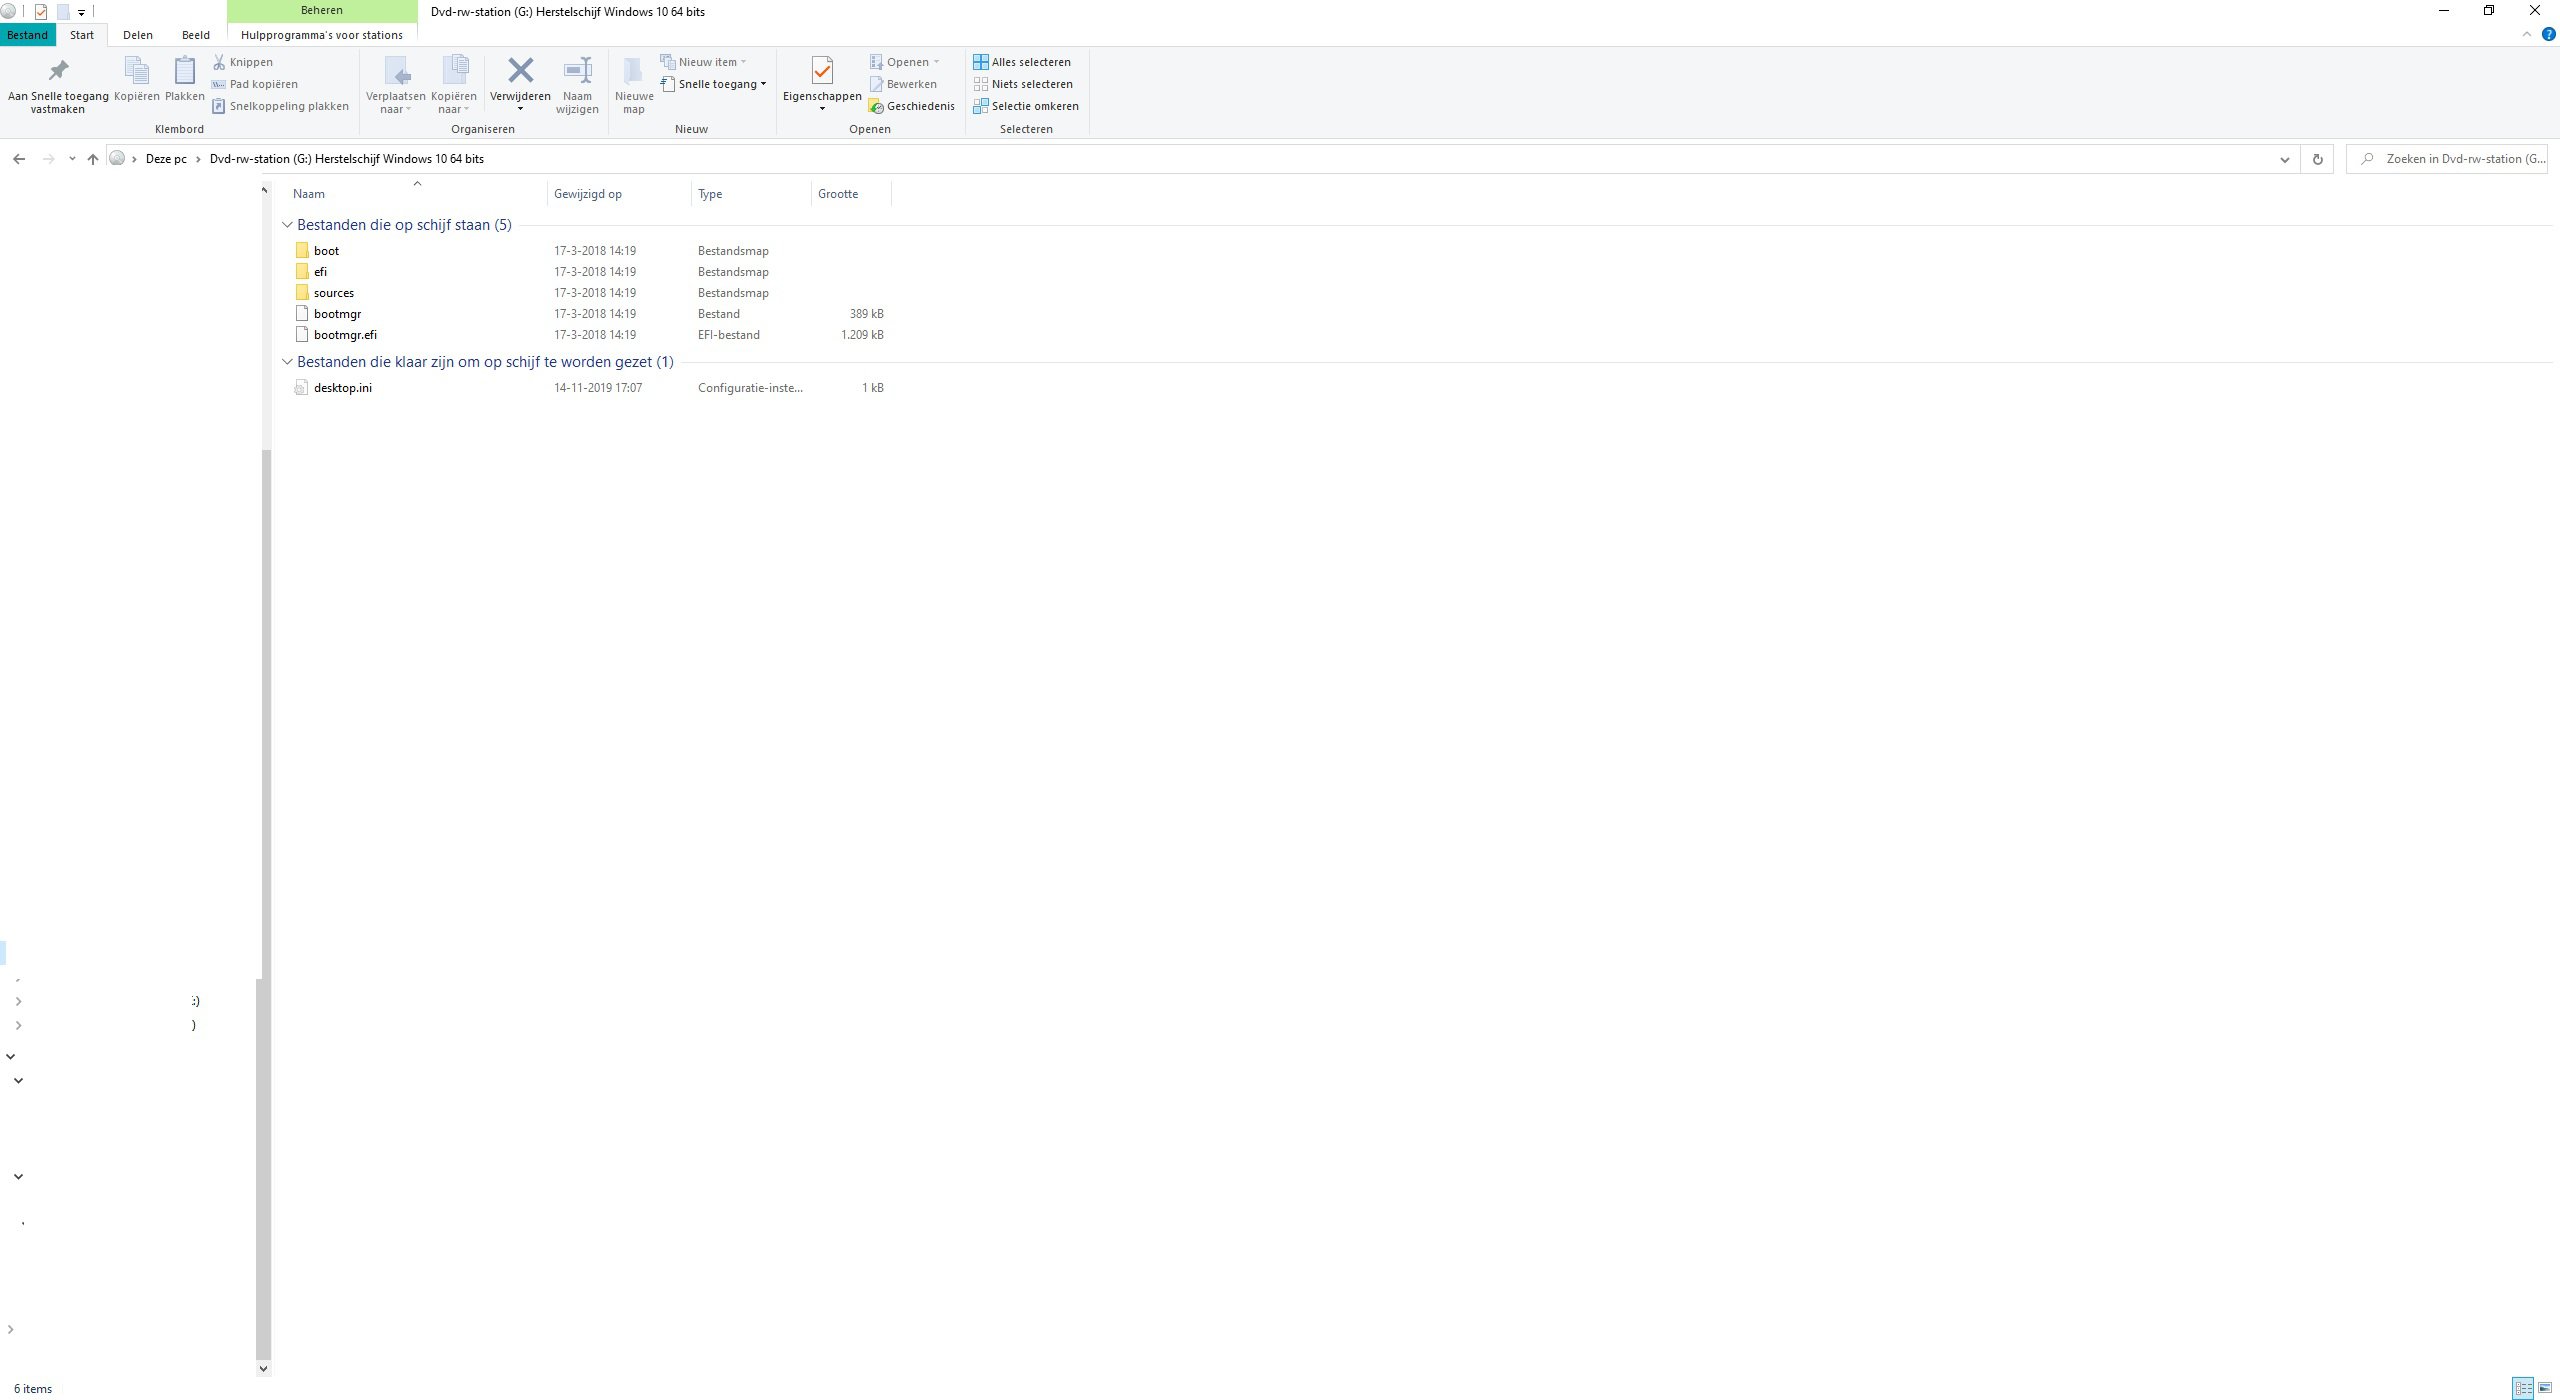Click the navigation pane vertical scrollbar
The image size is (2560, 1400).
tap(264, 700)
